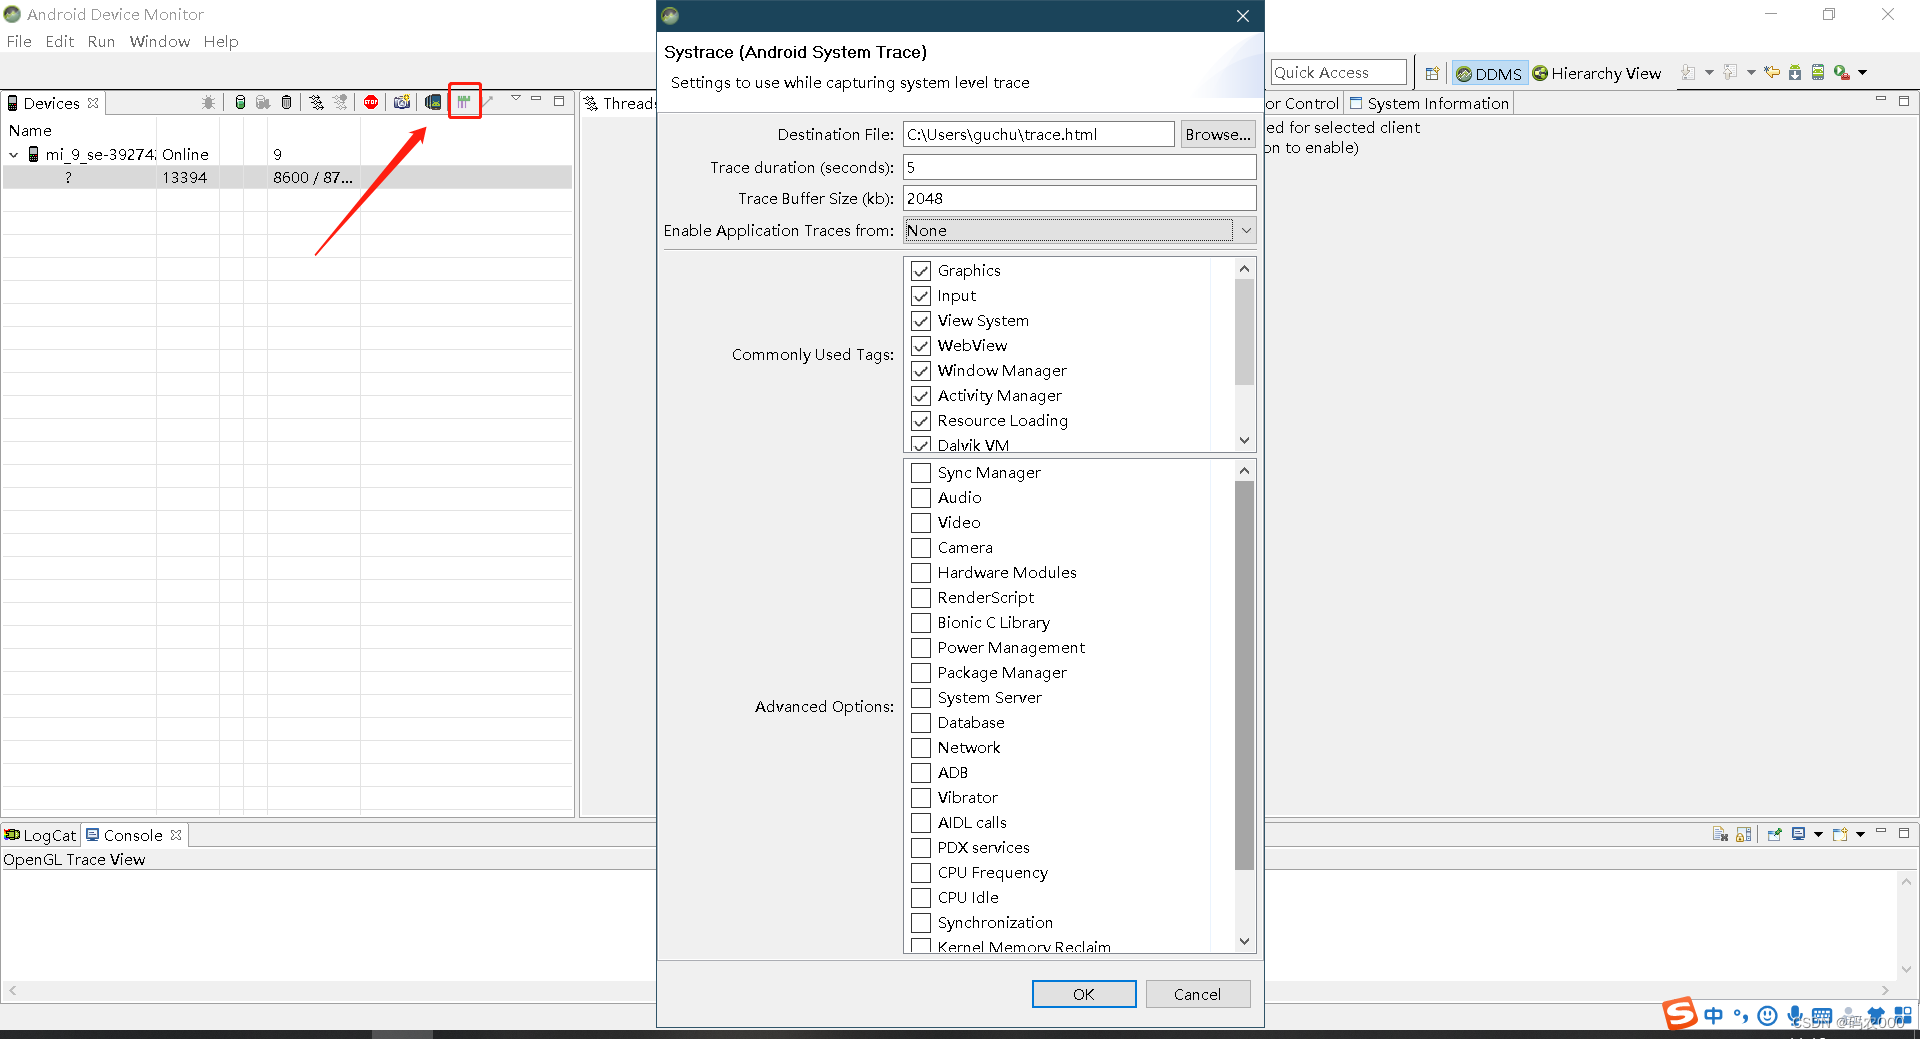Viewport: 1920px width, 1039px height.
Task: Check the CPU Frequency checkbox
Action: click(921, 873)
